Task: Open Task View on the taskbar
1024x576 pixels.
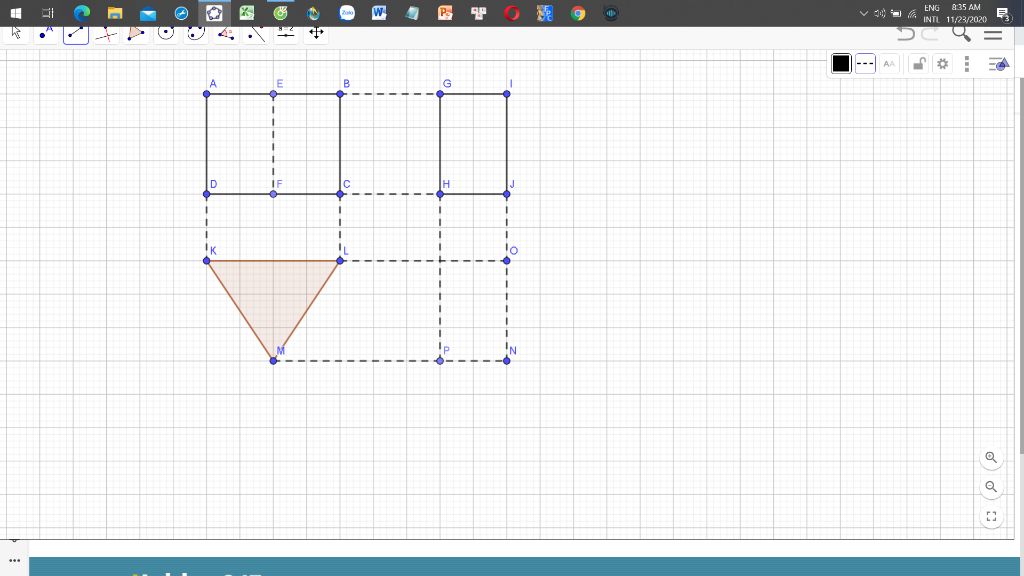Action: coord(48,13)
